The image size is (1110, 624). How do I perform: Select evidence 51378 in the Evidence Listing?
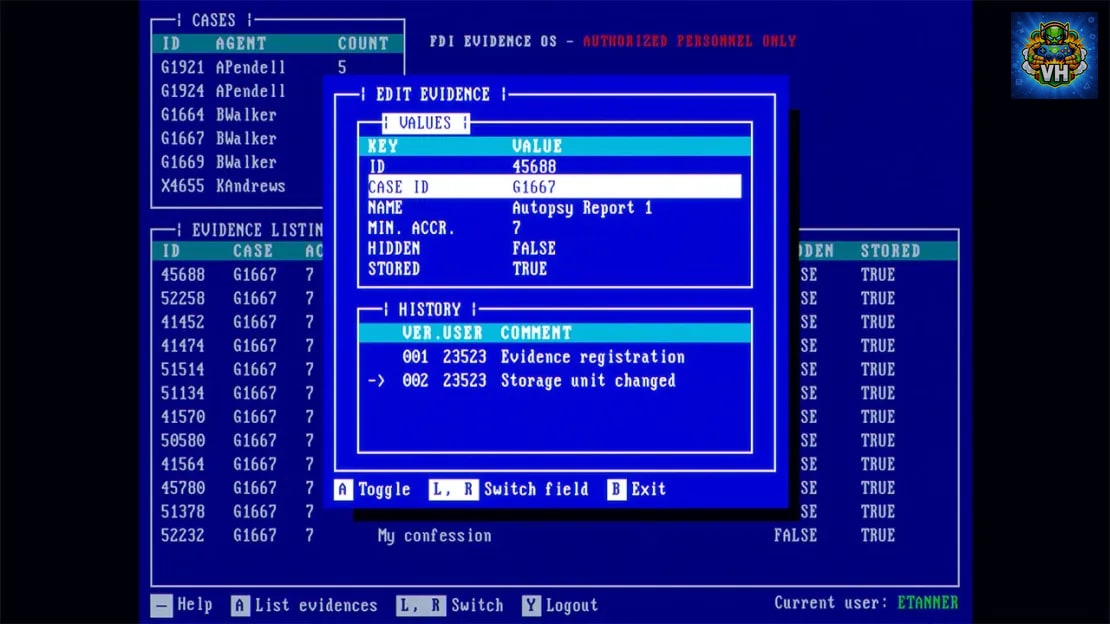coord(238,512)
